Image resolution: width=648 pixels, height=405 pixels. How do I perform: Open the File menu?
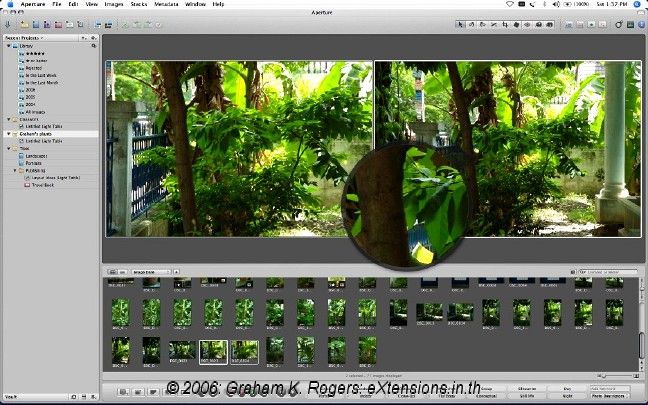pyautogui.click(x=57, y=4)
